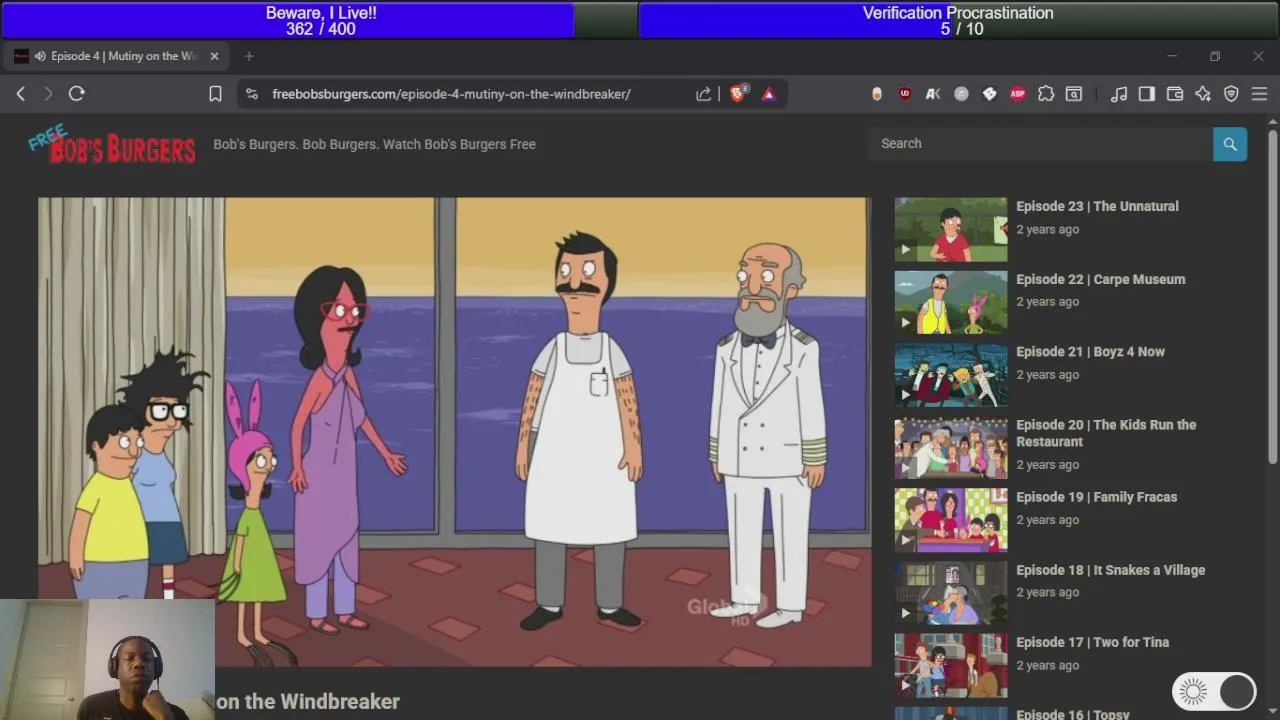The height and width of the screenshot is (720, 1280).
Task: Open Episode 20 | The Kids Run the Restaurant
Action: 1106,433
